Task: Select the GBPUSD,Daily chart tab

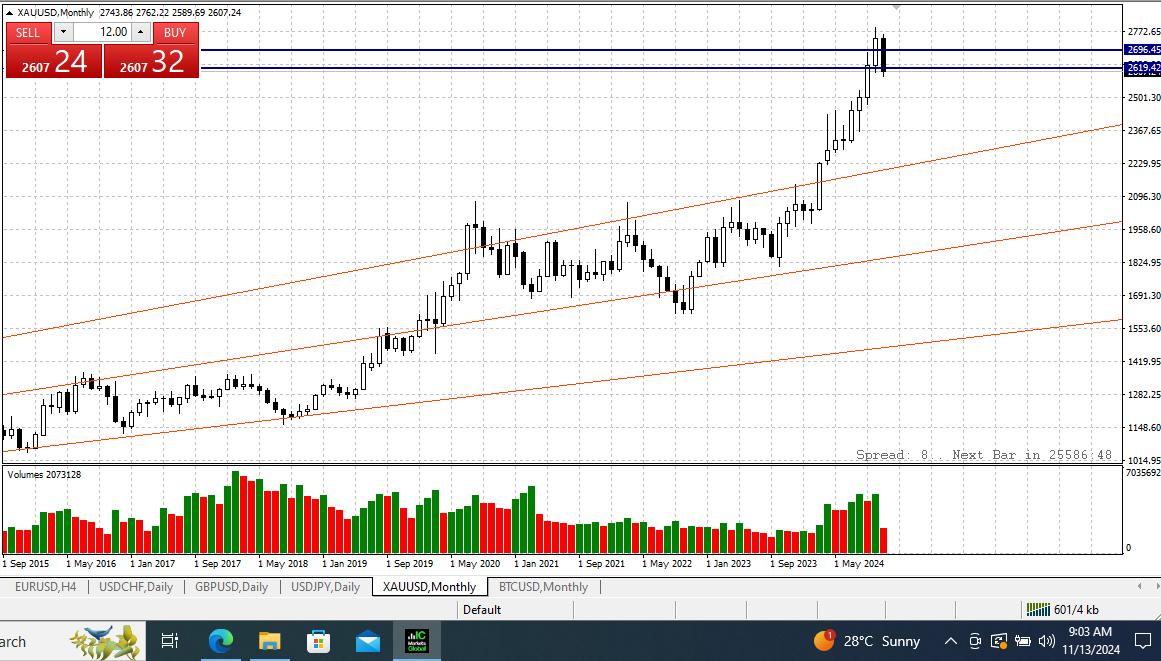Action: tap(231, 587)
